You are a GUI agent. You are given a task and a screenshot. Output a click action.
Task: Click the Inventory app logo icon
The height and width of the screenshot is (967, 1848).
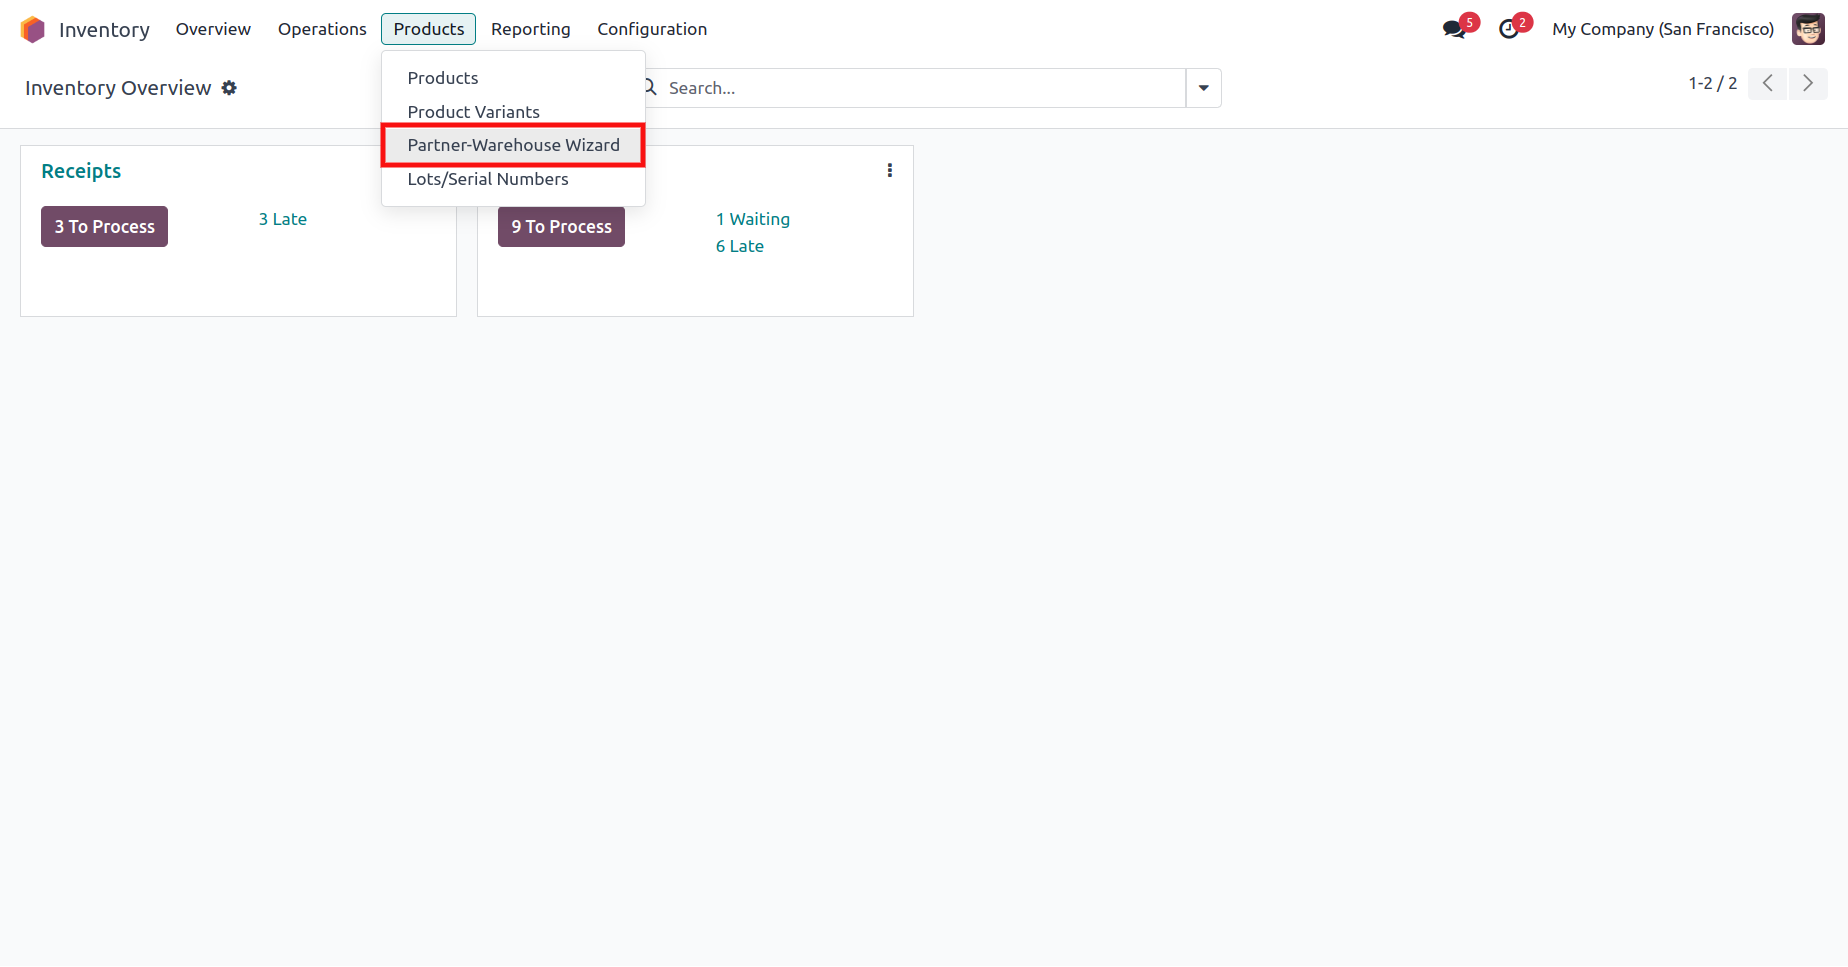(x=33, y=30)
